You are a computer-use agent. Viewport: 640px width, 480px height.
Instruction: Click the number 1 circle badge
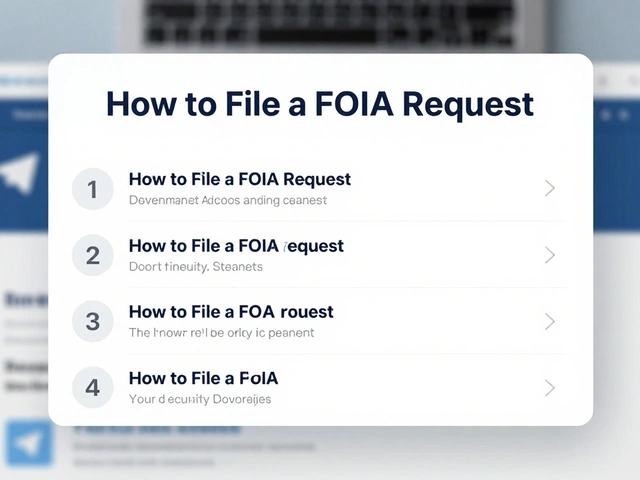pos(93,189)
